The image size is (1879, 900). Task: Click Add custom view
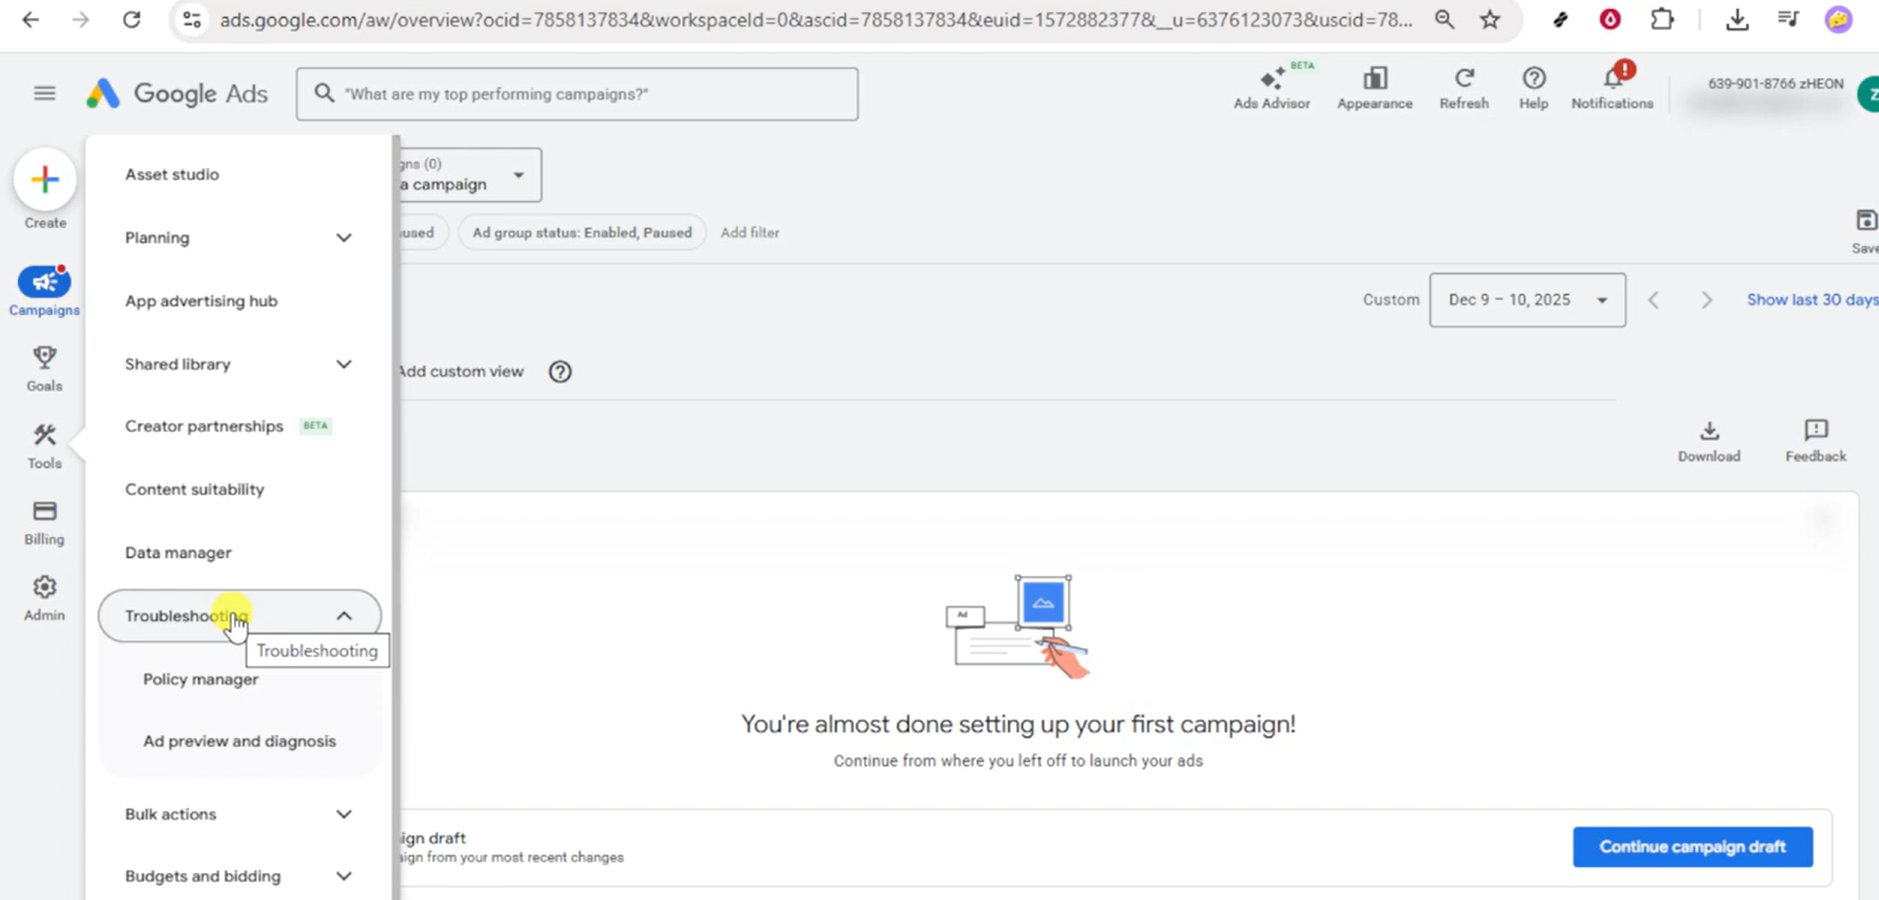(461, 371)
